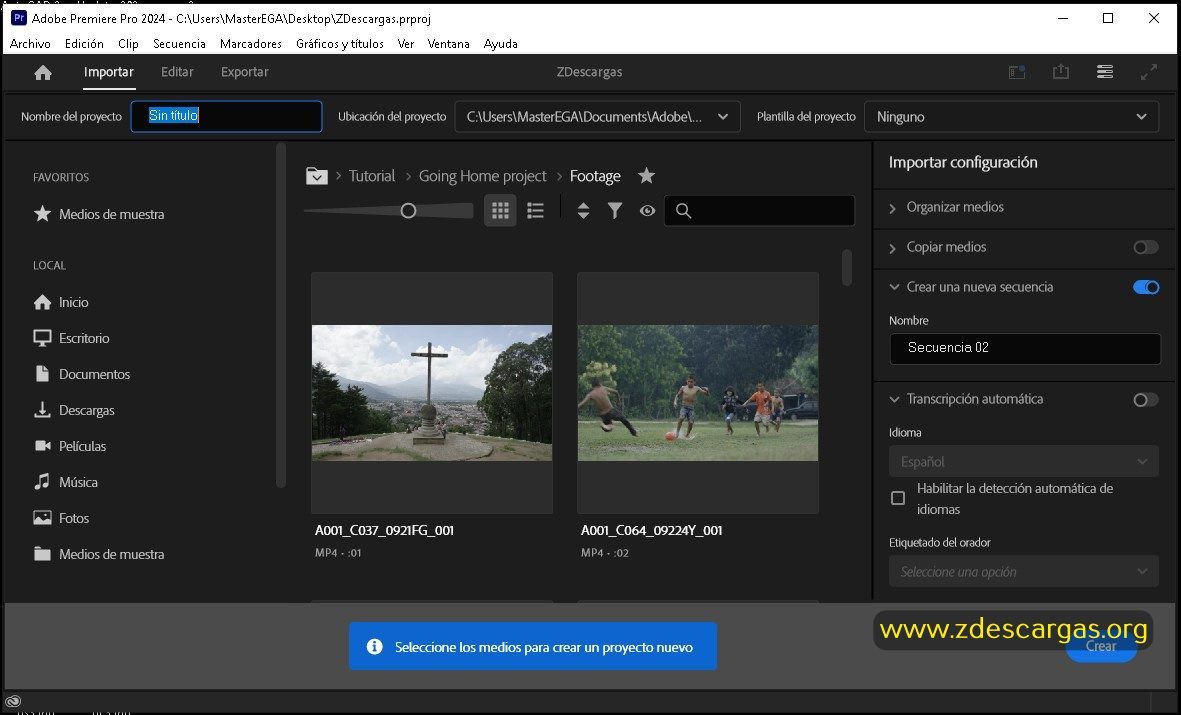
Task: Toggle the Copiar medios switch
Action: tap(1146, 247)
